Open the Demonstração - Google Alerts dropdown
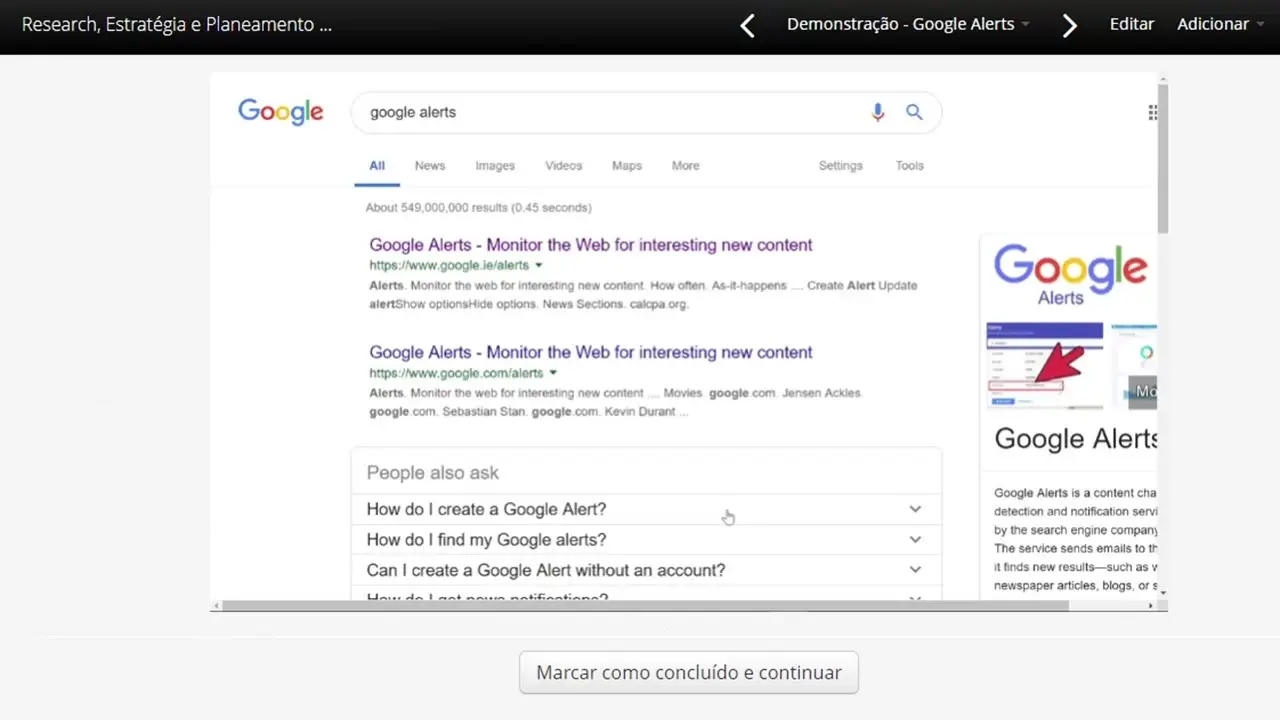 [908, 24]
